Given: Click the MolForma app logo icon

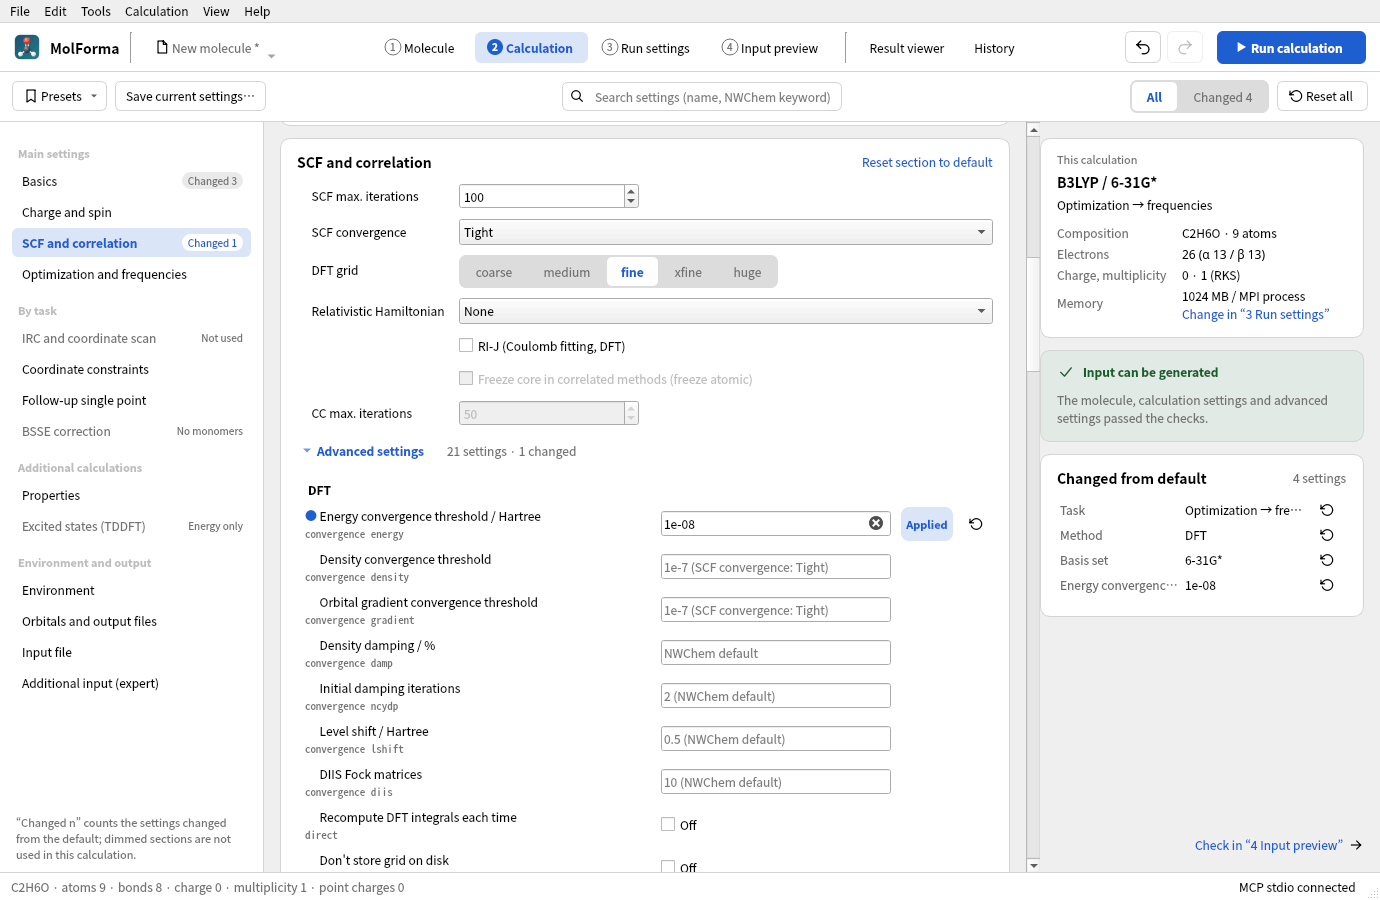Looking at the screenshot, I should 27,47.
